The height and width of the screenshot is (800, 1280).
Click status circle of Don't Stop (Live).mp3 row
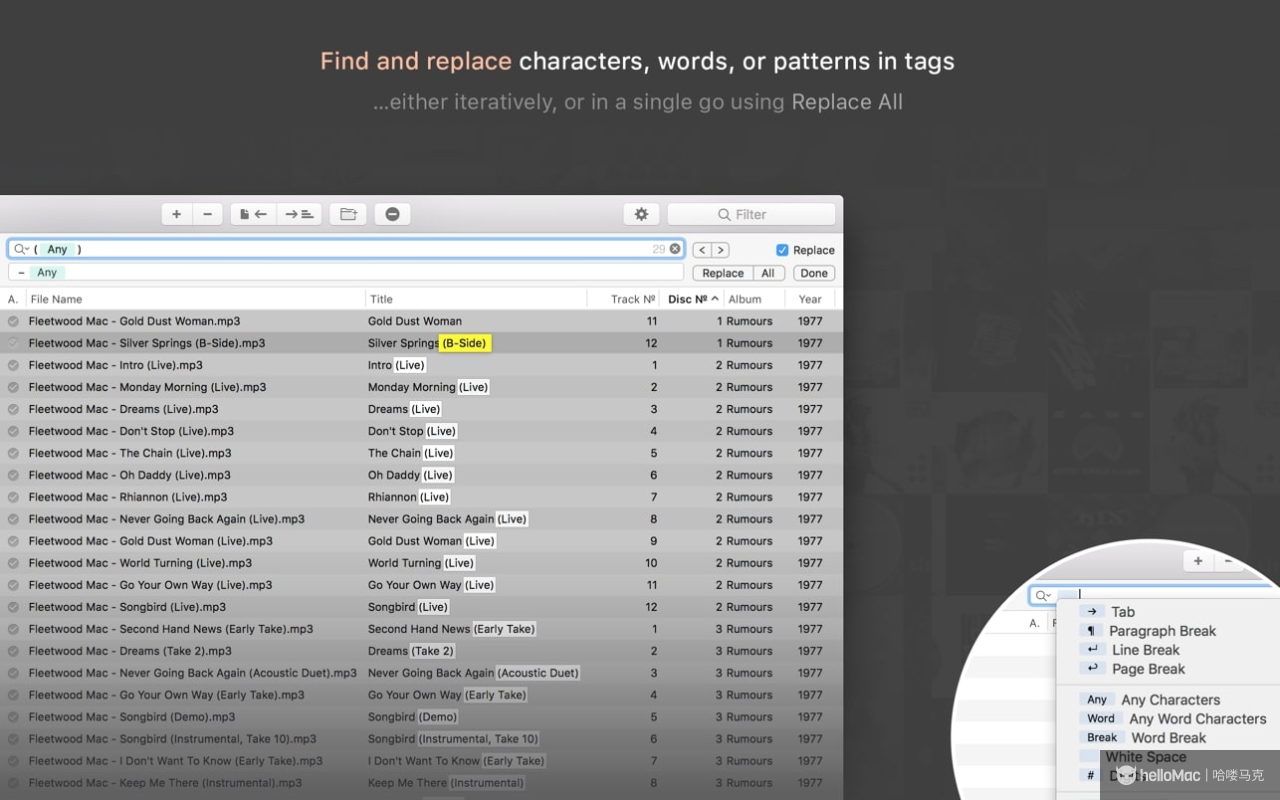point(13,431)
